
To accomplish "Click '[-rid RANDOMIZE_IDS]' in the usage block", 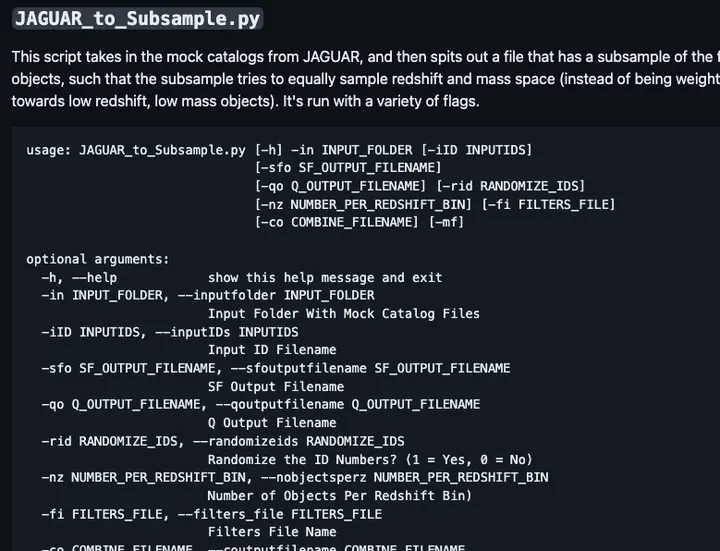I will pos(510,186).
